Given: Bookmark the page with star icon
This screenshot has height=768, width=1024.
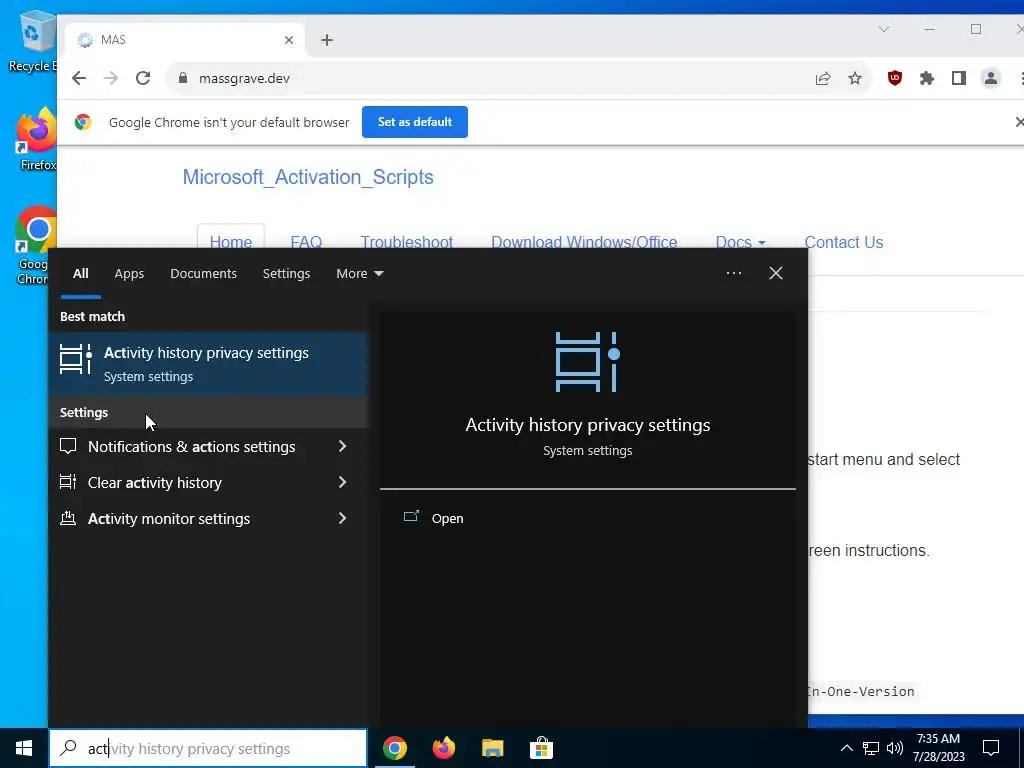Looking at the screenshot, I should pyautogui.click(x=855, y=78).
